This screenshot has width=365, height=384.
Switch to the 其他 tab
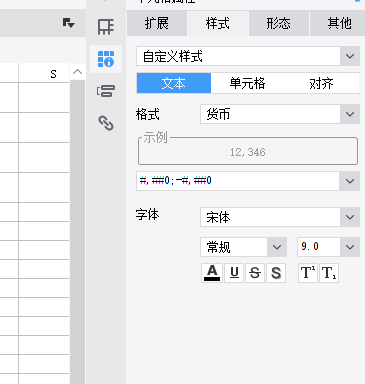(339, 23)
